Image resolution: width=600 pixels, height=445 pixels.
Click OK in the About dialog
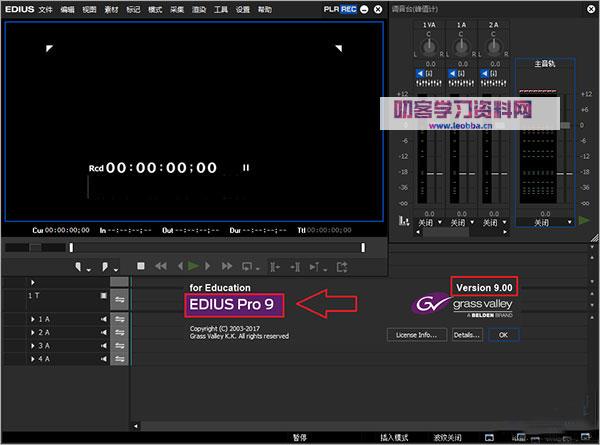504,335
